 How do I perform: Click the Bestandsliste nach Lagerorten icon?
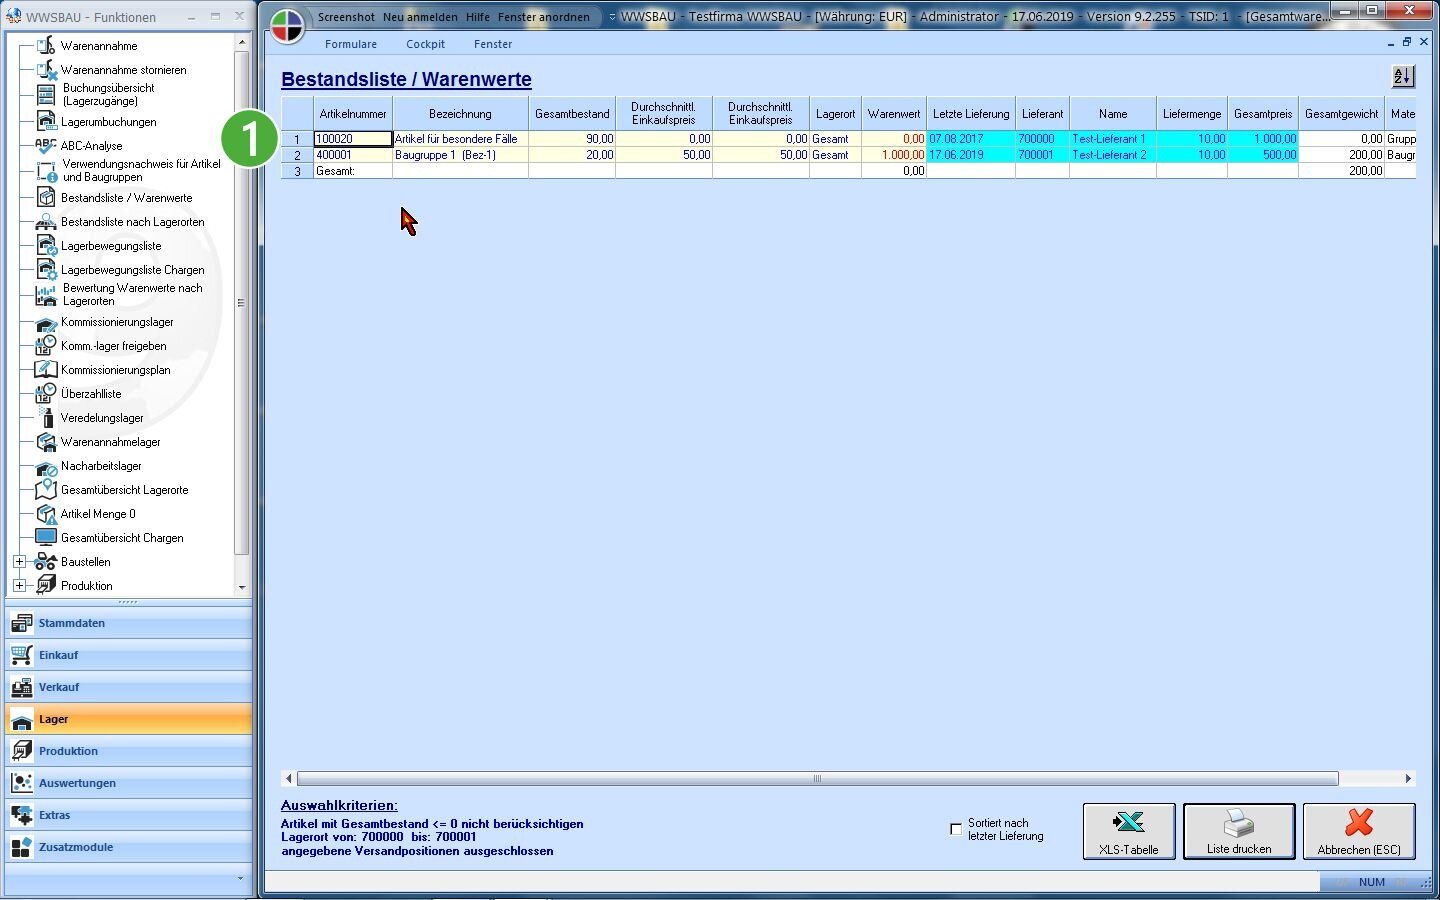tap(46, 222)
